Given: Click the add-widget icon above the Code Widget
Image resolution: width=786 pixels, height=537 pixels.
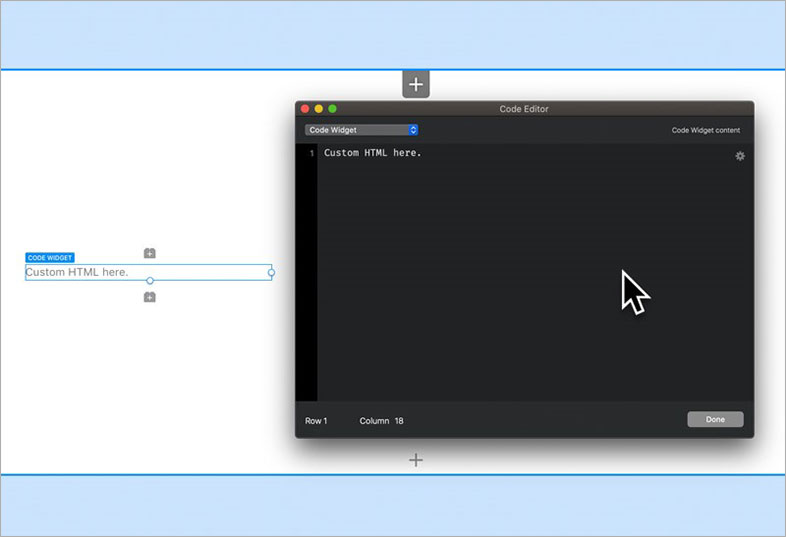Looking at the screenshot, I should point(149,253).
